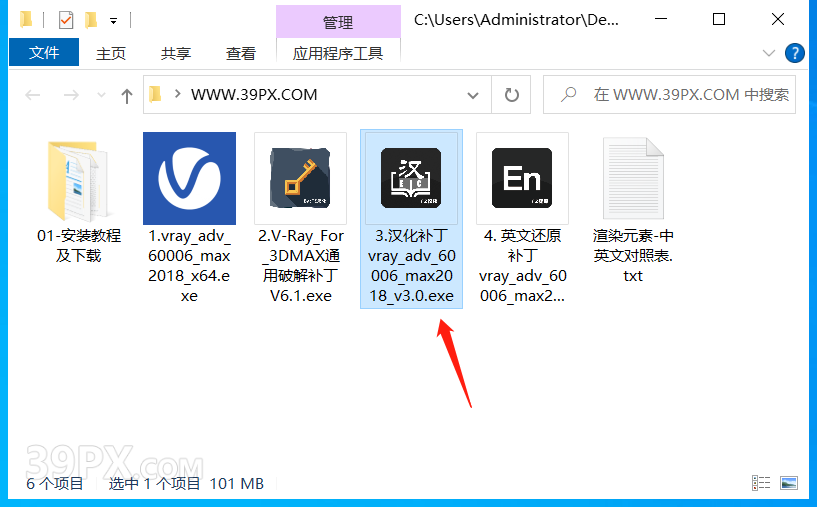817x507 pixels.
Task: Click the folder name 01-安装教程及下载
Action: pyautogui.click(x=79, y=245)
